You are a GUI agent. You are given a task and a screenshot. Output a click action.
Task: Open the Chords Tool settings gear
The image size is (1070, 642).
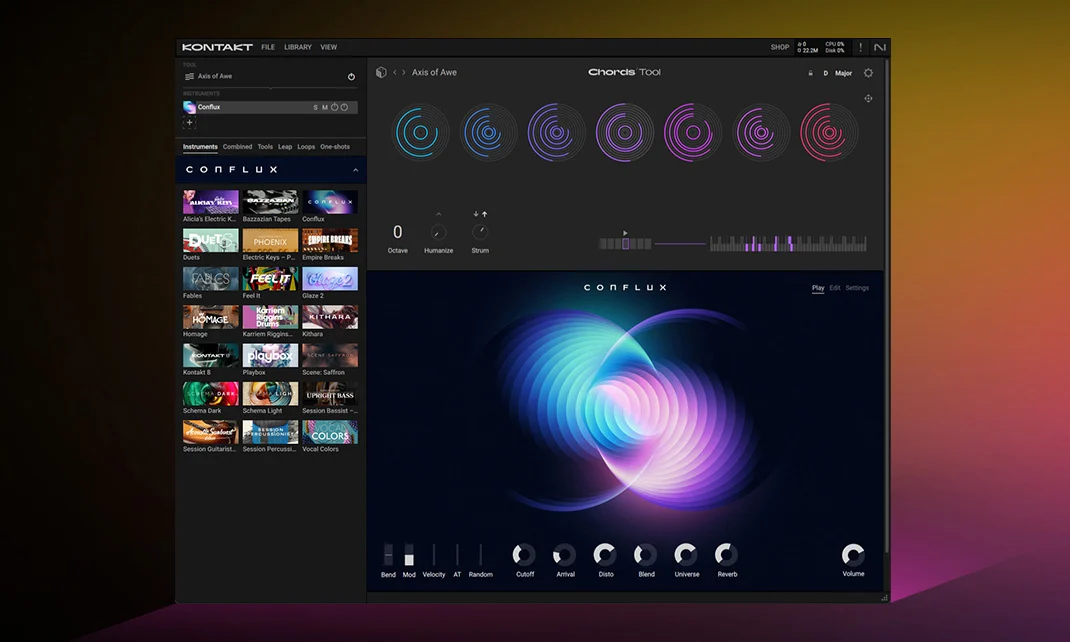pyautogui.click(x=868, y=73)
